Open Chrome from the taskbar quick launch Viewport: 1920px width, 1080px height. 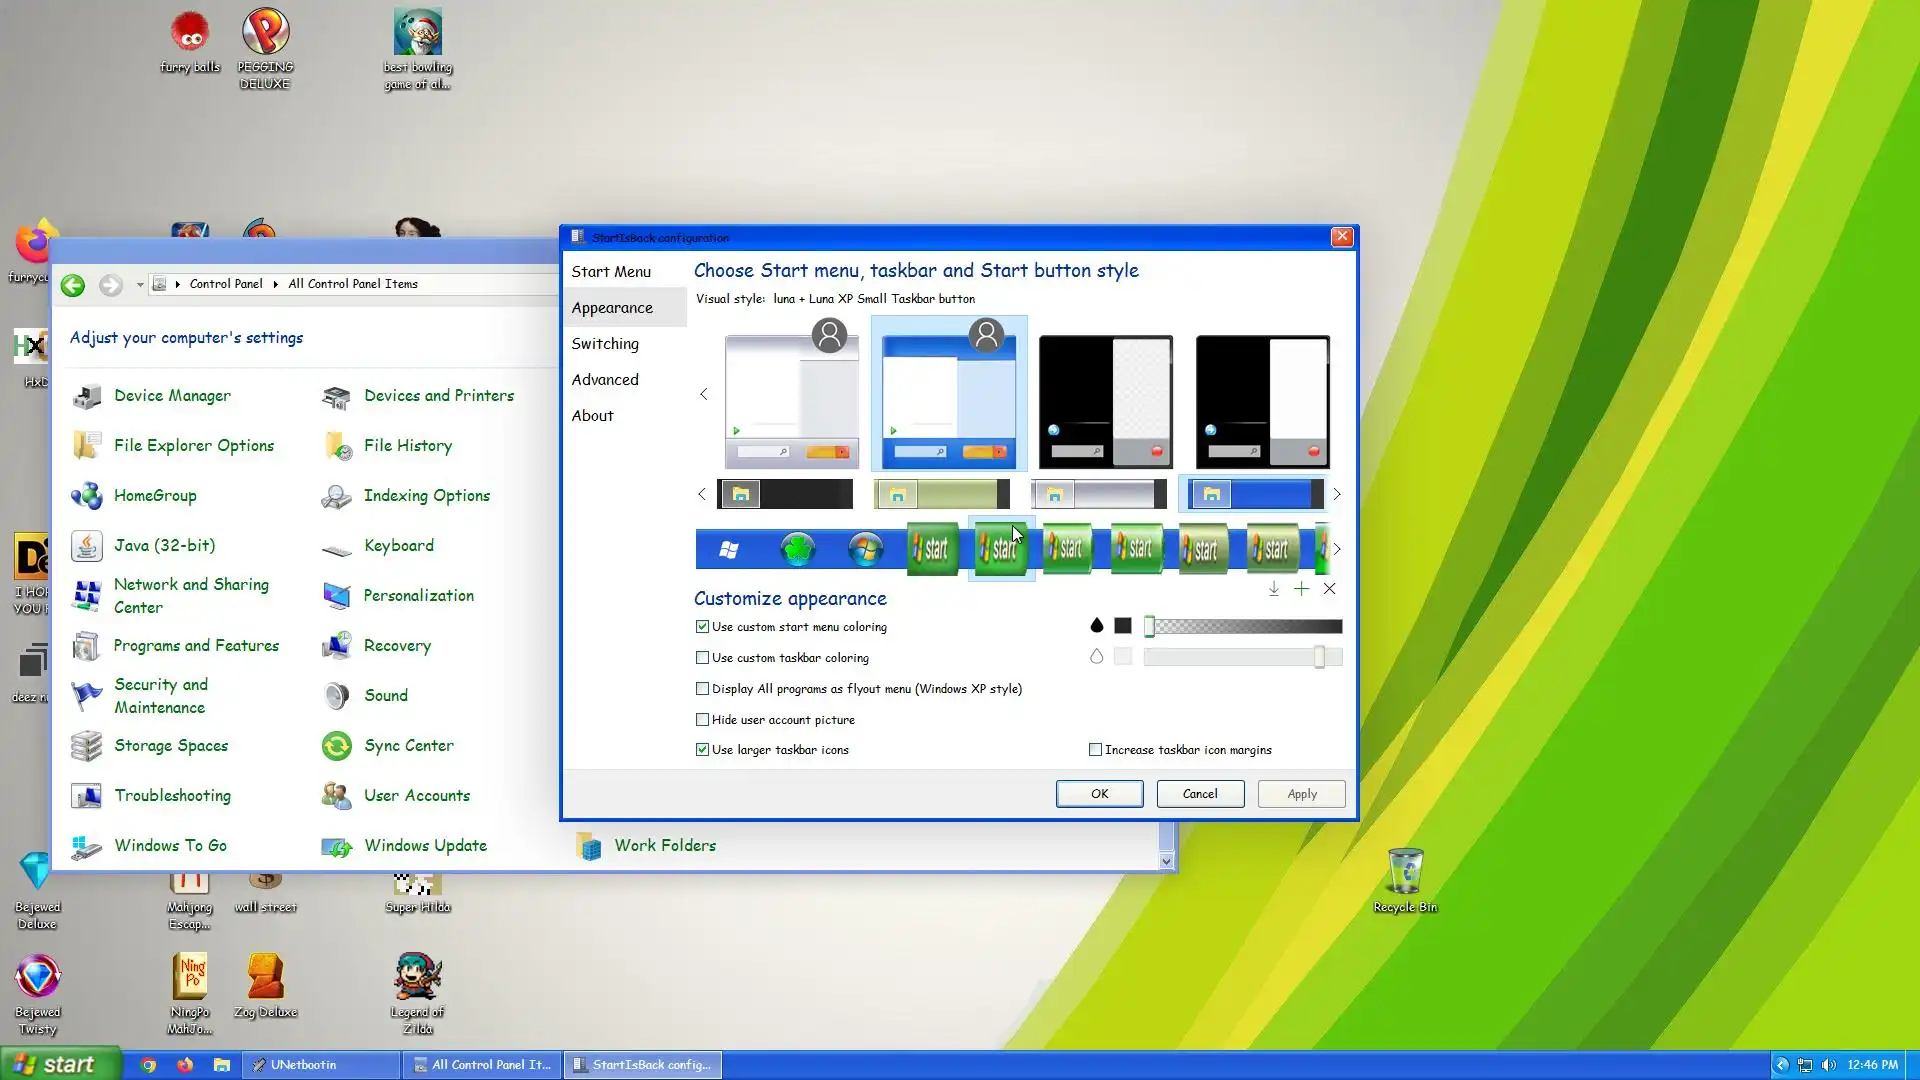tap(148, 1065)
